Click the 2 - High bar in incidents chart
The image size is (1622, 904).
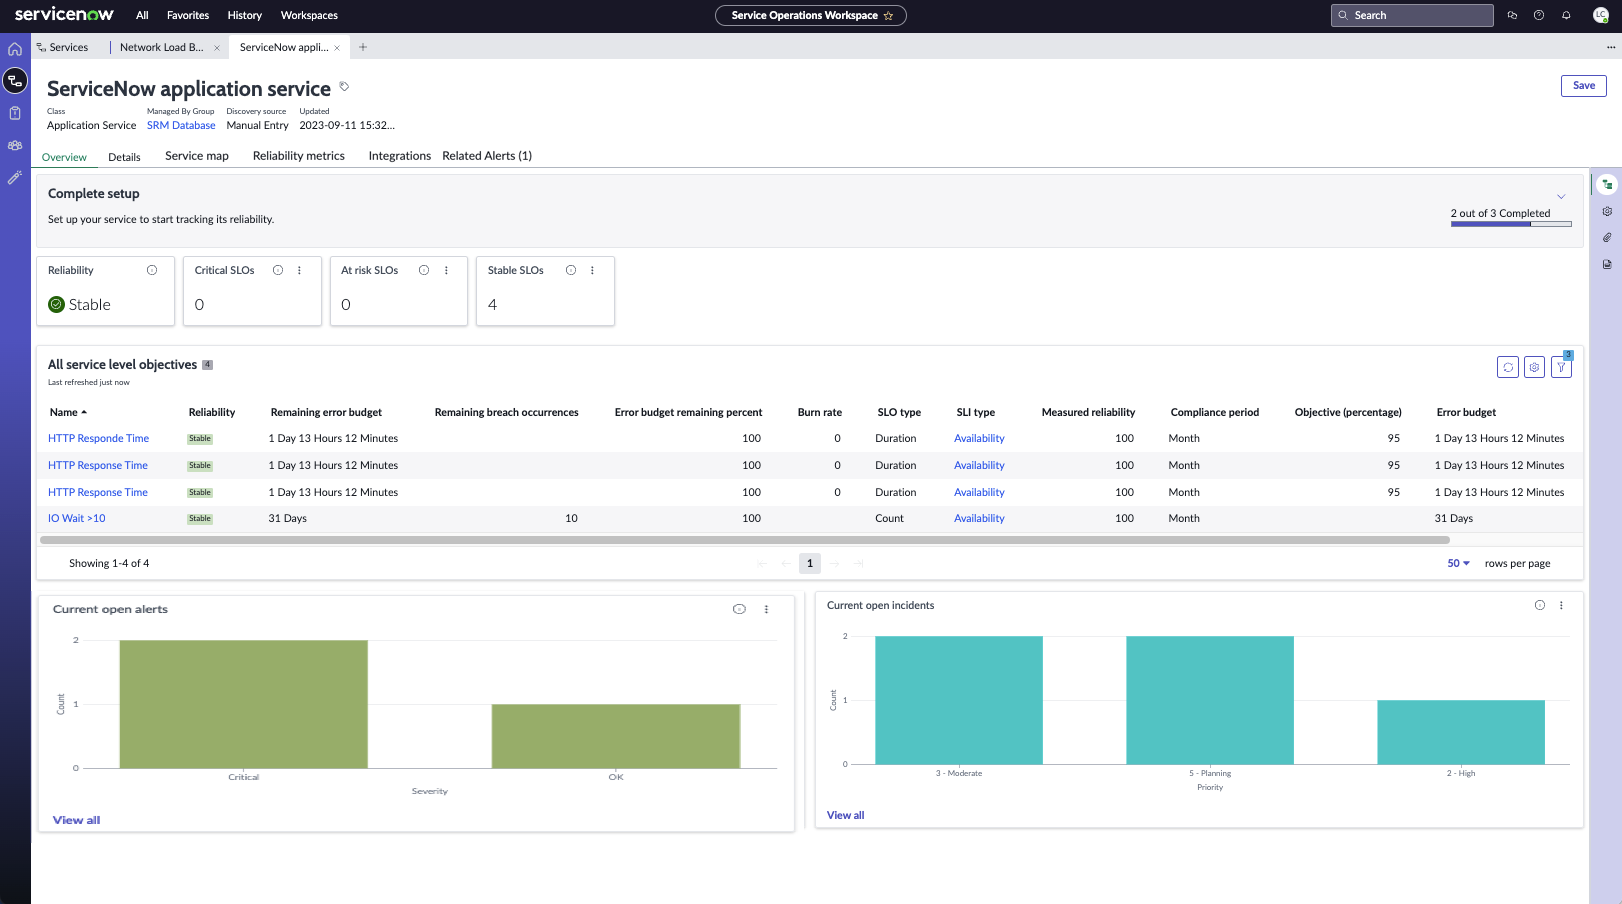1461,732
